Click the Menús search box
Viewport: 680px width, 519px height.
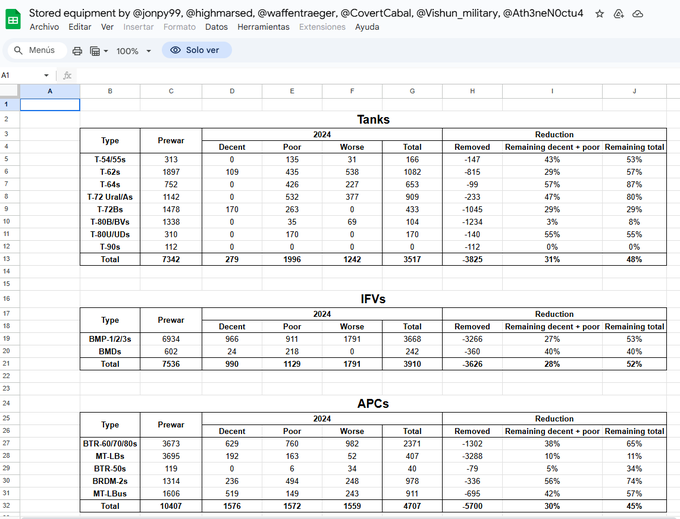(37, 50)
